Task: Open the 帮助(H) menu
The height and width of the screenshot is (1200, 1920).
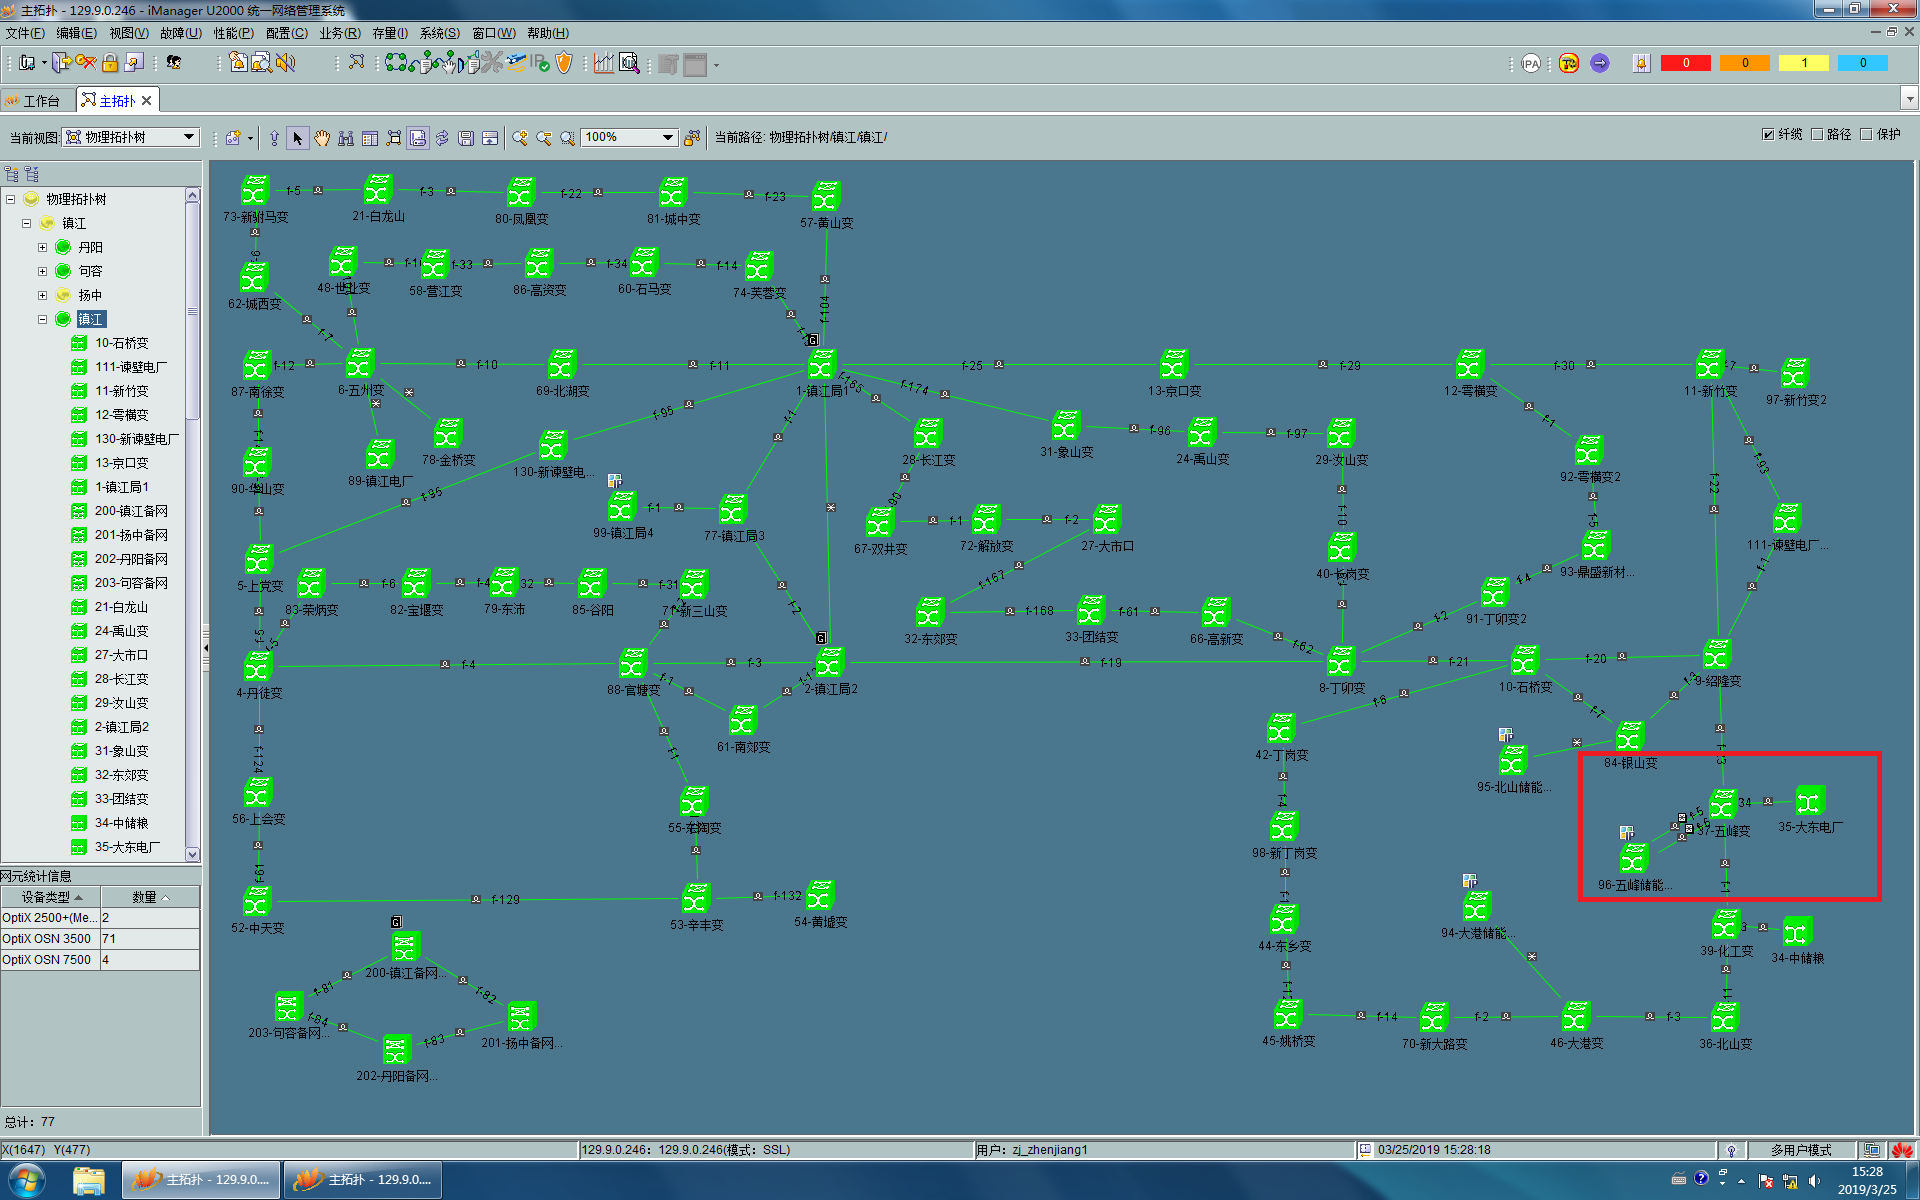Action: 548,33
